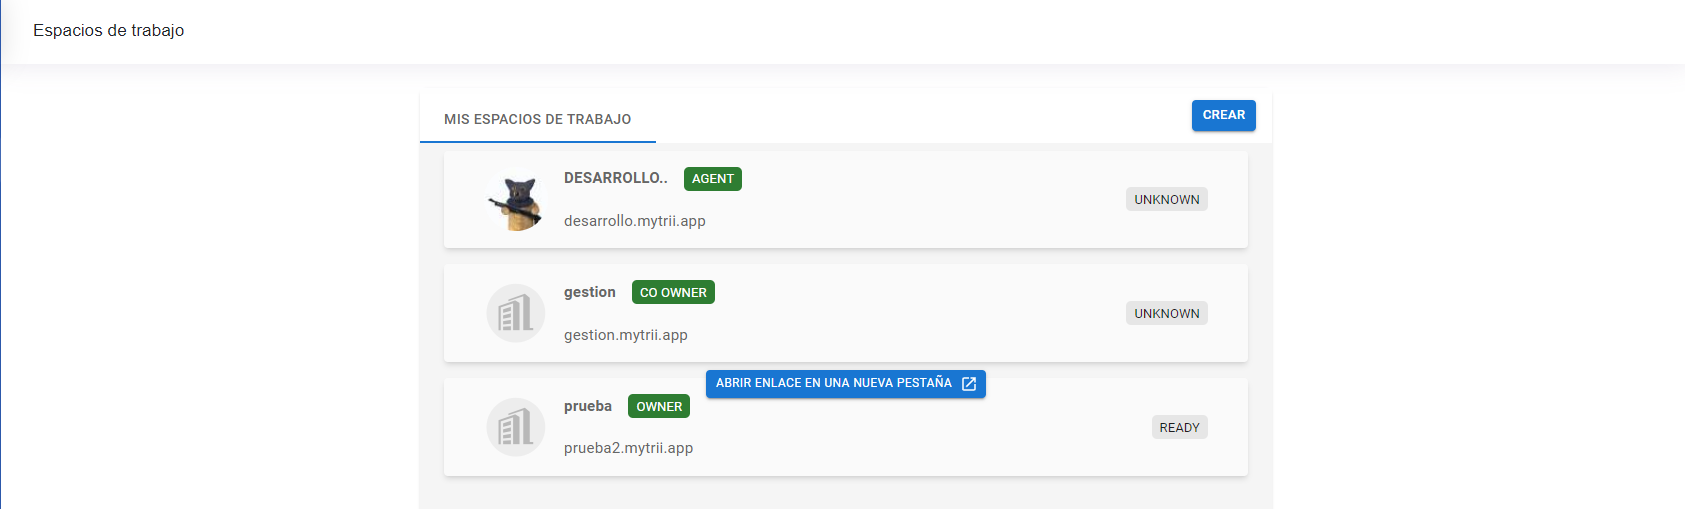Click the READY status chip on prueba

(x=1179, y=428)
